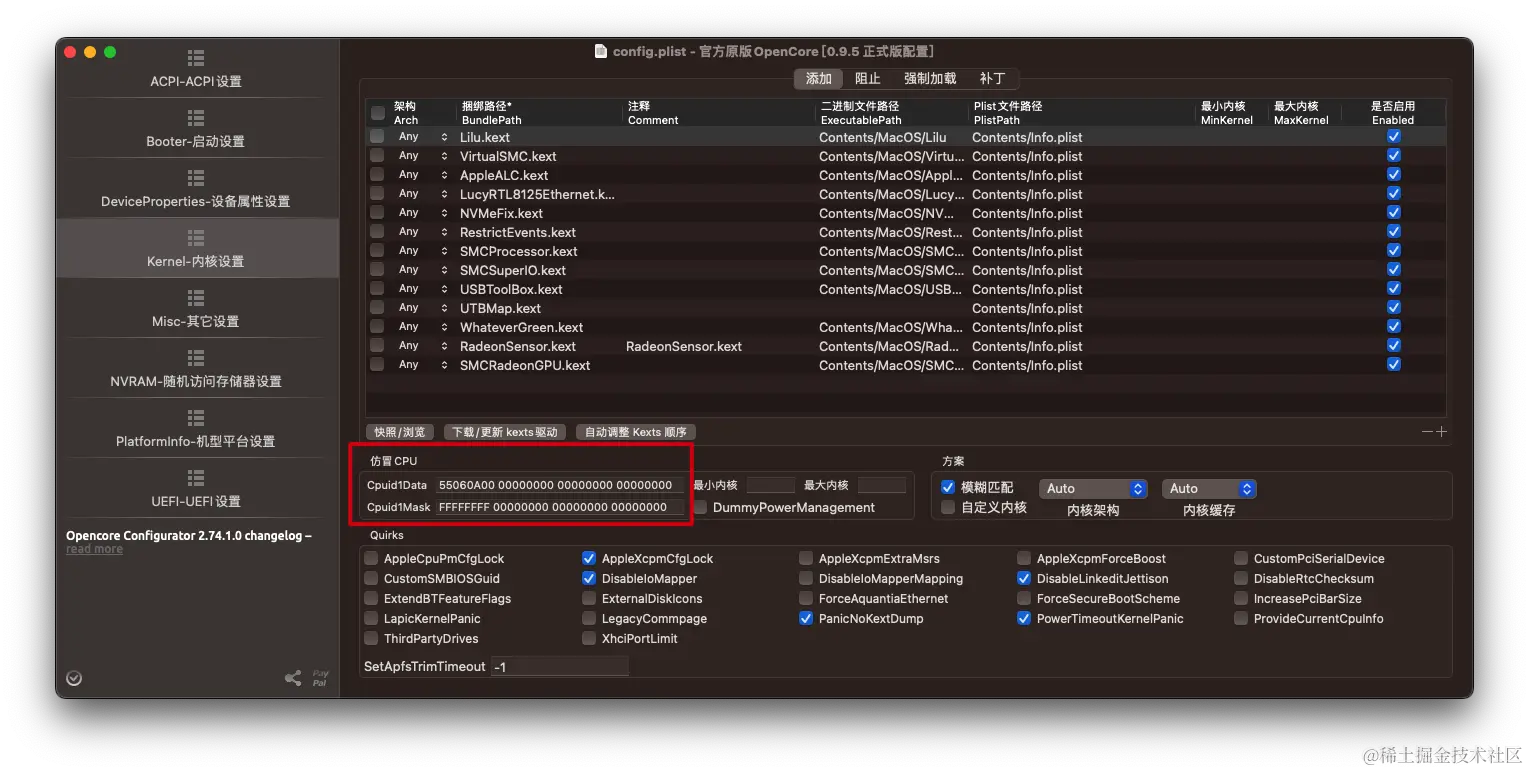Click the 快照/浏览 button
The height and width of the screenshot is (772, 1529).
pos(400,432)
